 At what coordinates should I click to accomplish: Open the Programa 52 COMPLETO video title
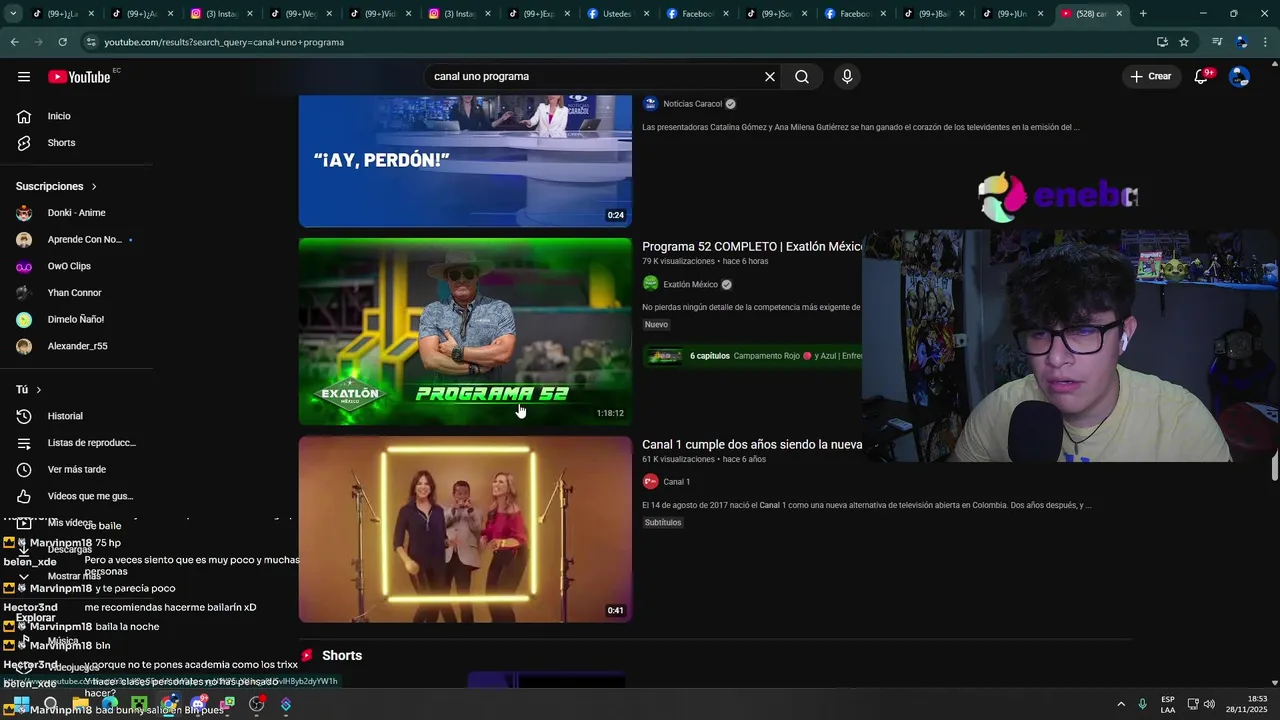(x=752, y=246)
